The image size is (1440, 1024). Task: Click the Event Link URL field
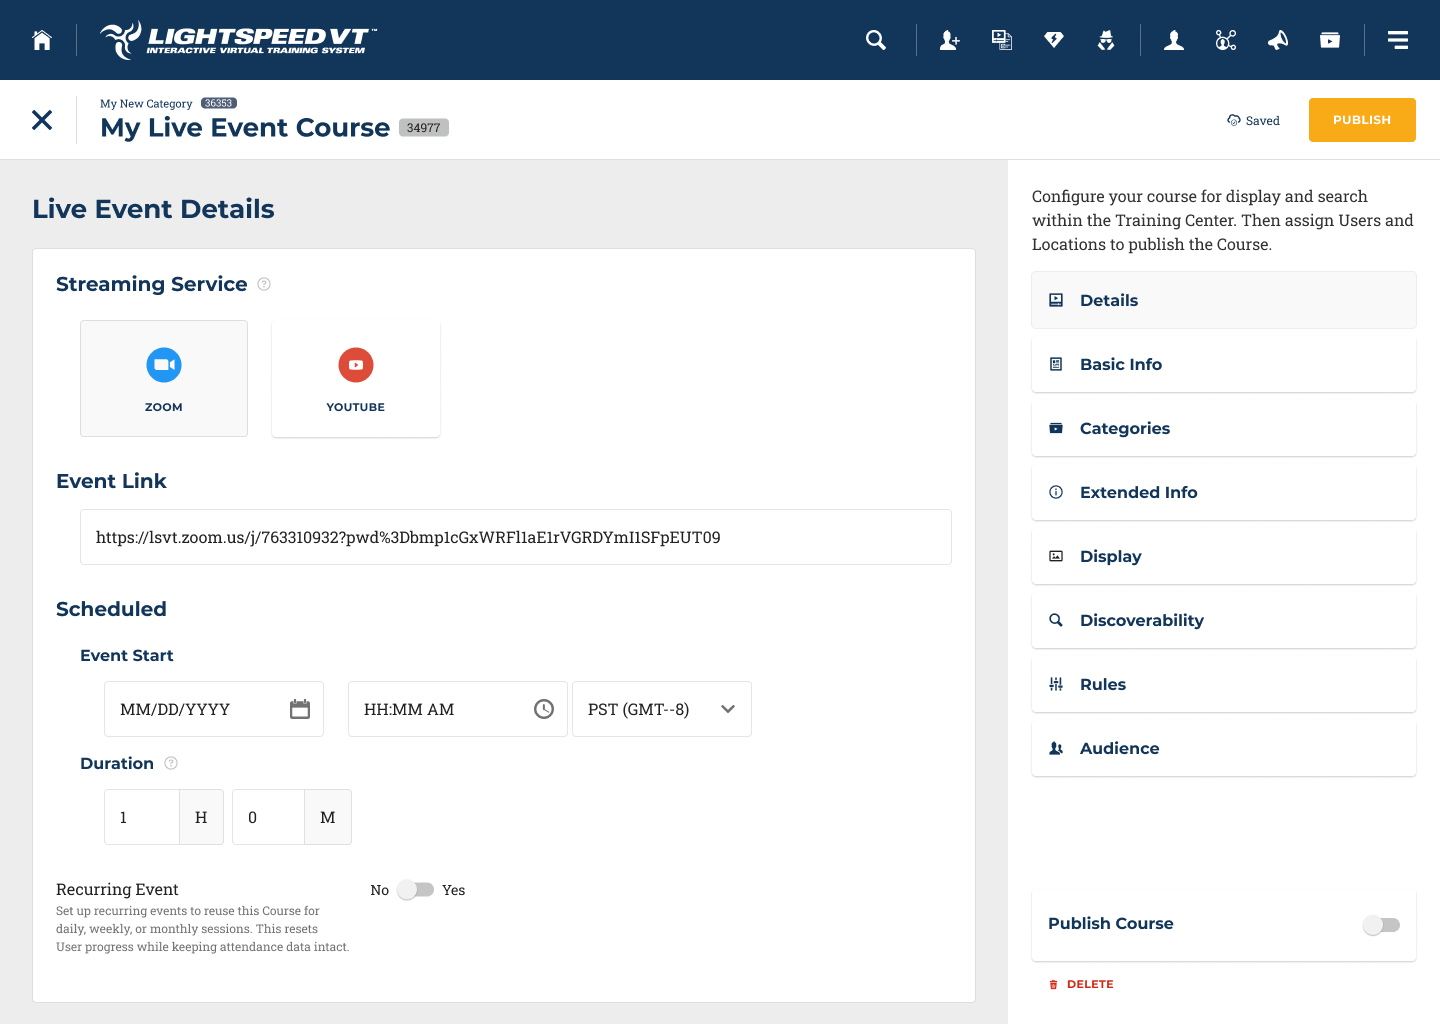[515, 537]
